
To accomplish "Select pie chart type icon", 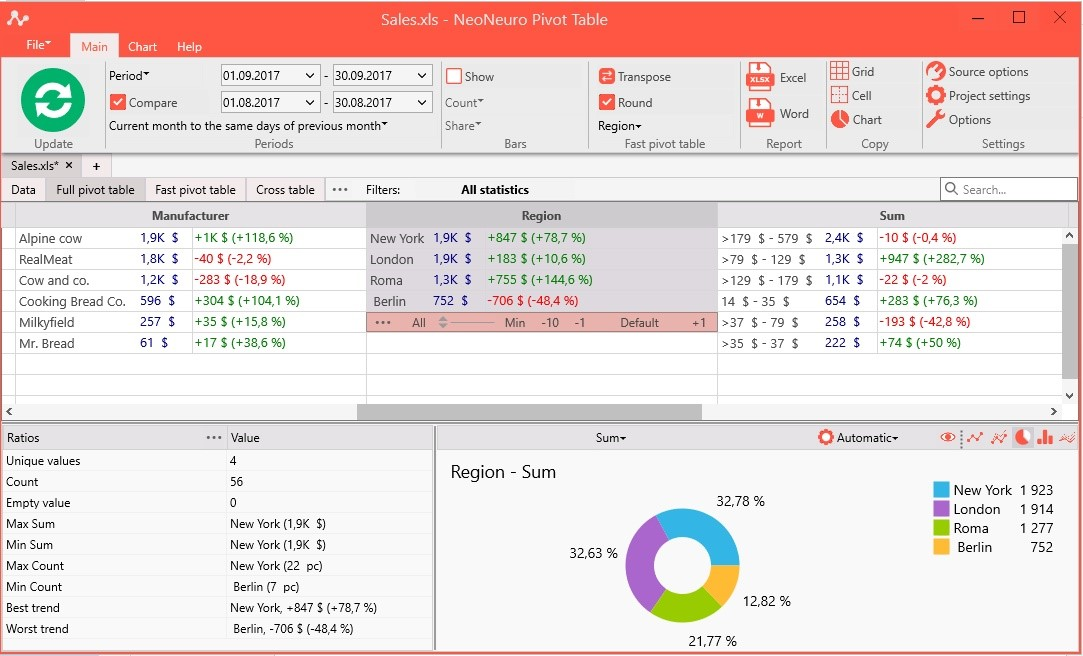I will click(x=1022, y=437).
